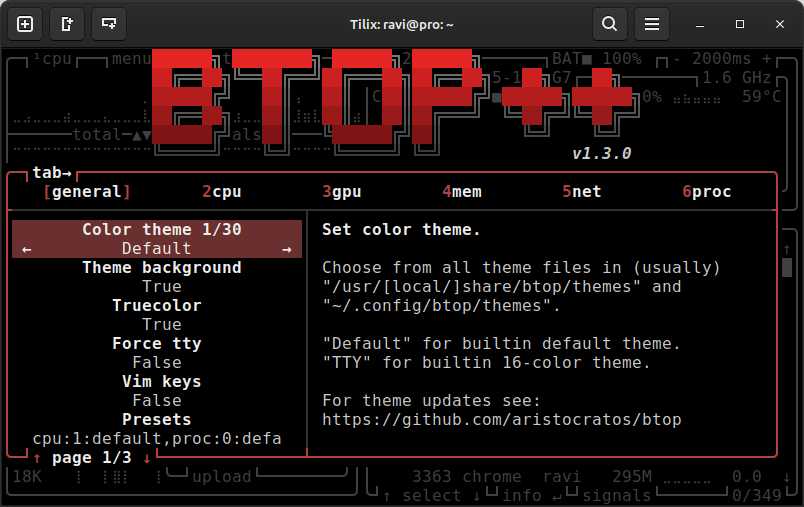Click the upload label in net box
This screenshot has width=804, height=507.
click(222, 477)
